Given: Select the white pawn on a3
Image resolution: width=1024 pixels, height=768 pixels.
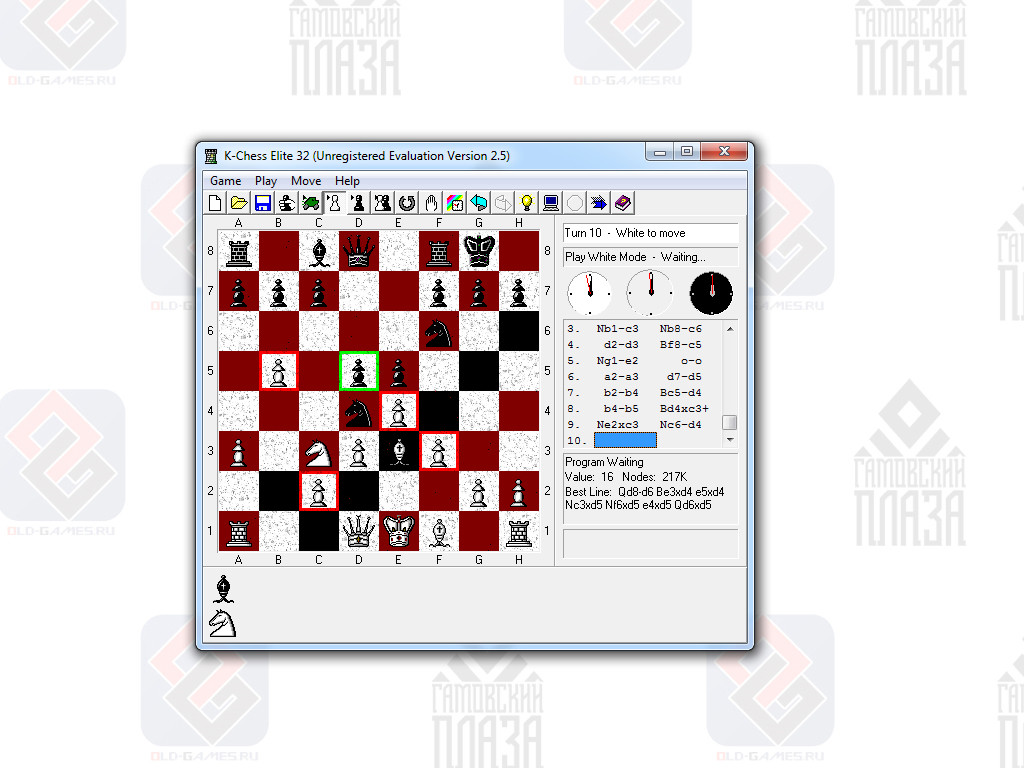Looking at the screenshot, I should (x=239, y=451).
